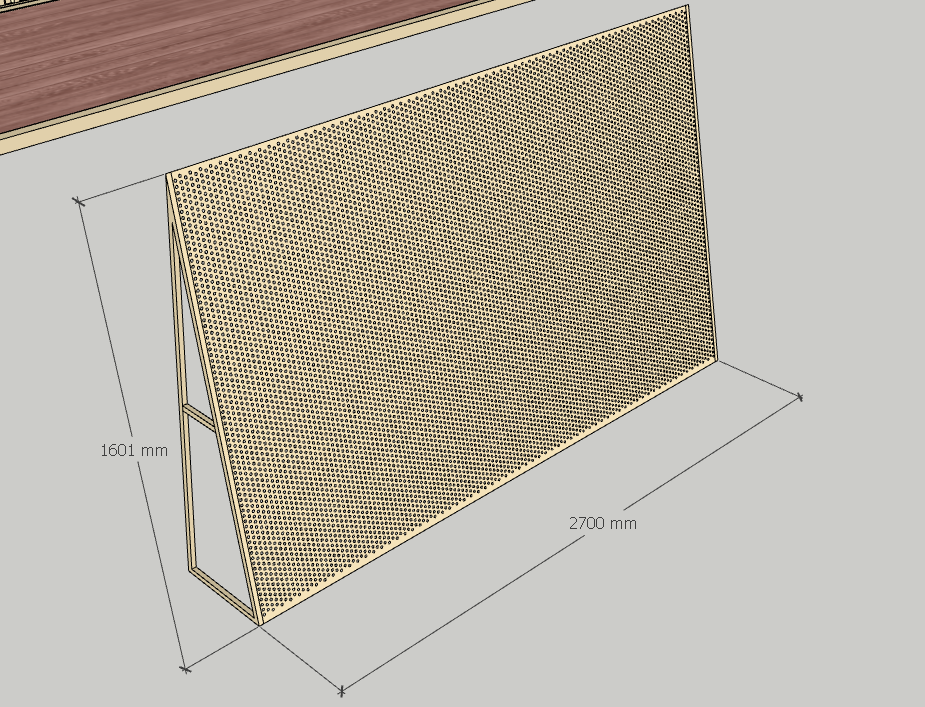Image resolution: width=925 pixels, height=707 pixels.
Task: Click the bottom-right corner of the perforated panel
Action: (x=717, y=360)
